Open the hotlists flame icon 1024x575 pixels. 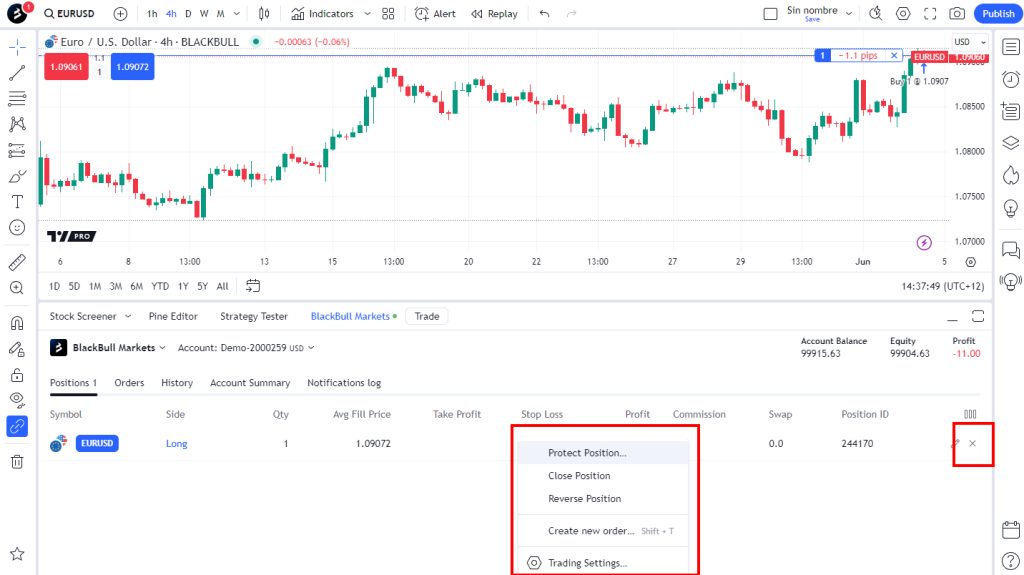(x=1010, y=175)
